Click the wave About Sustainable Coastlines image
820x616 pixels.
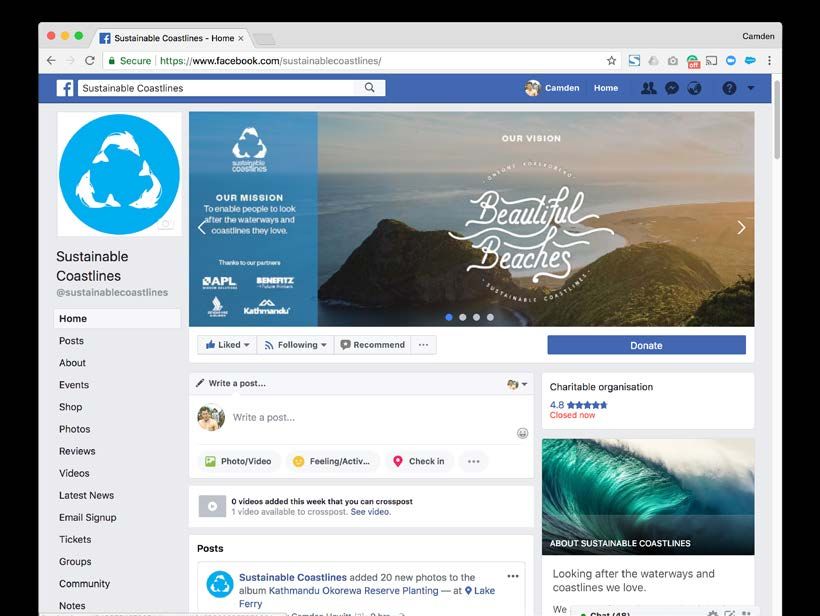tap(648, 497)
